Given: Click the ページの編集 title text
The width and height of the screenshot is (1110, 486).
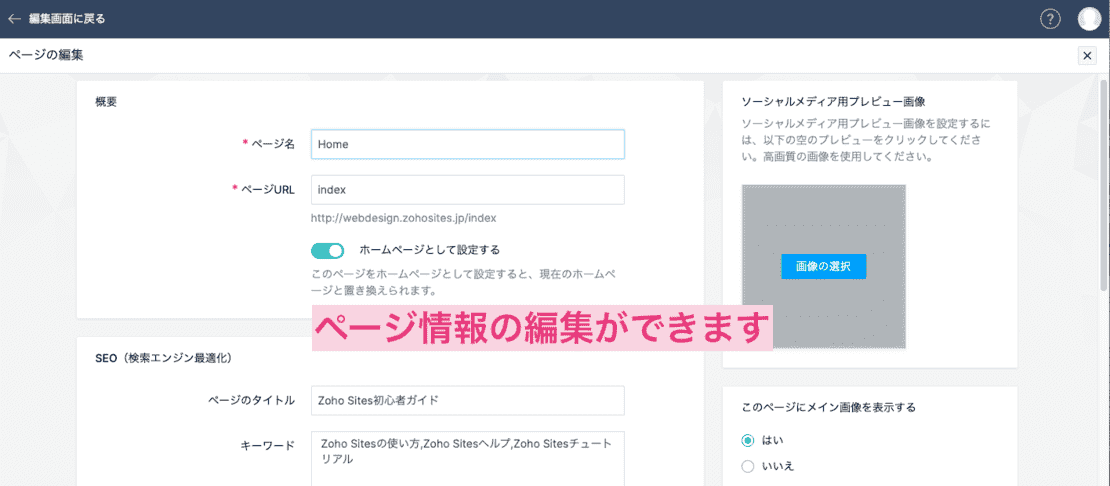Looking at the screenshot, I should pyautogui.click(x=45, y=55).
